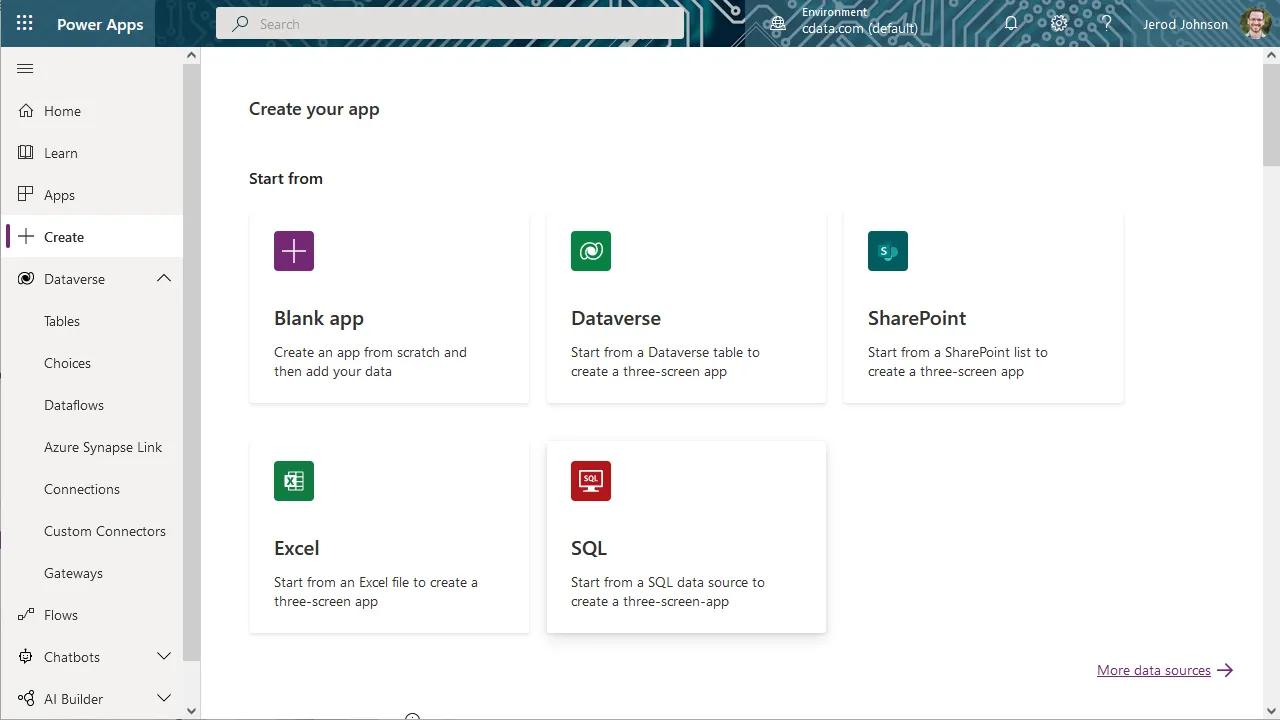1280x720 pixels.
Task: Open the More data sources link
Action: (1154, 670)
